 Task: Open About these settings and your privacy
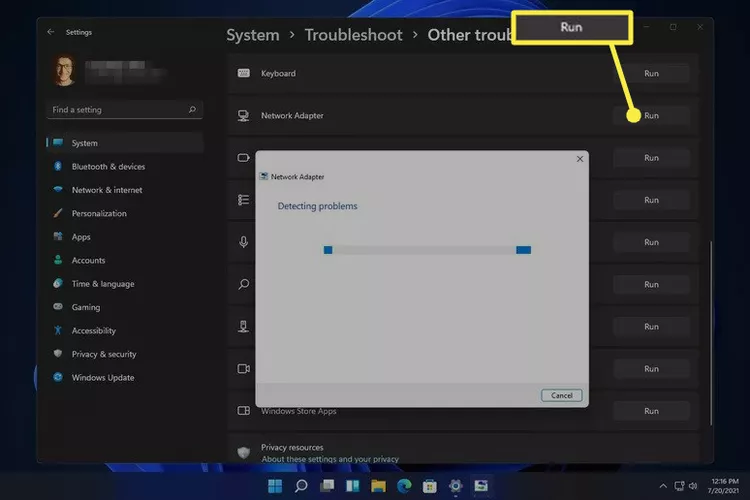pyautogui.click(x=330, y=459)
